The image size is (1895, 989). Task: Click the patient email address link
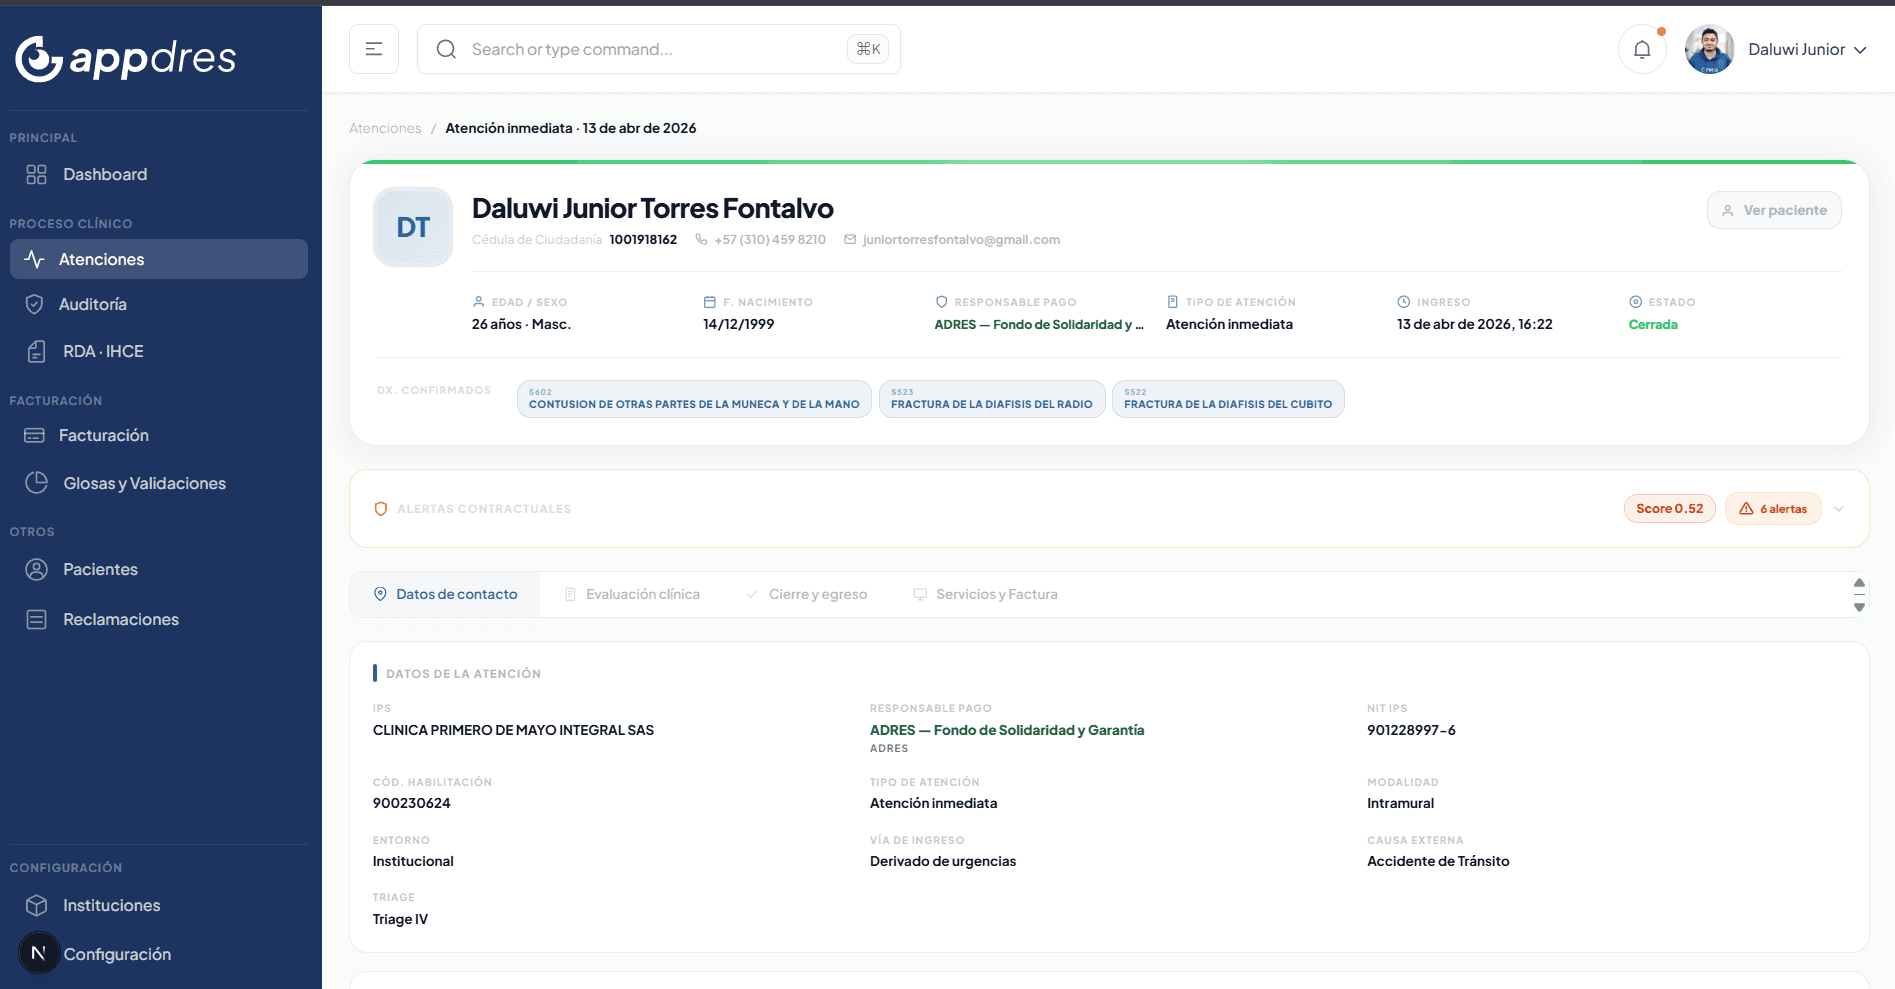point(961,240)
